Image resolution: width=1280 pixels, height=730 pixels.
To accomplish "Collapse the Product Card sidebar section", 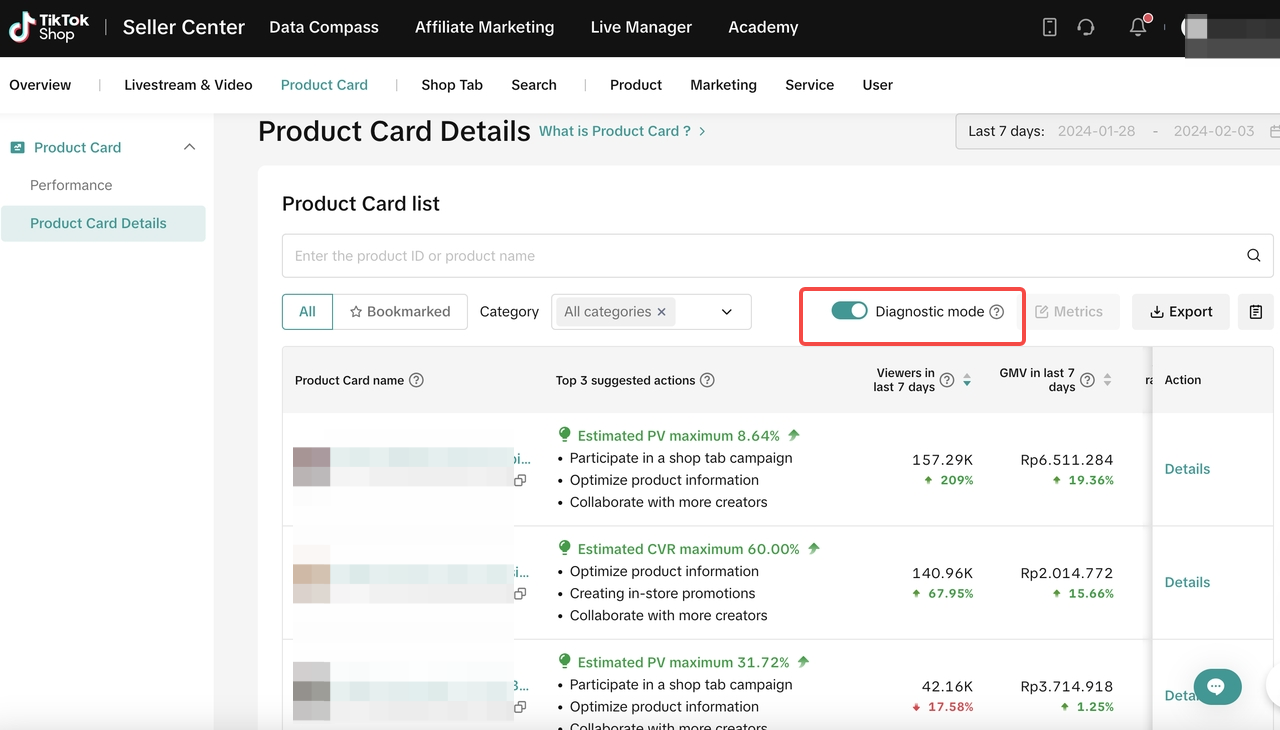I will pos(189,147).
